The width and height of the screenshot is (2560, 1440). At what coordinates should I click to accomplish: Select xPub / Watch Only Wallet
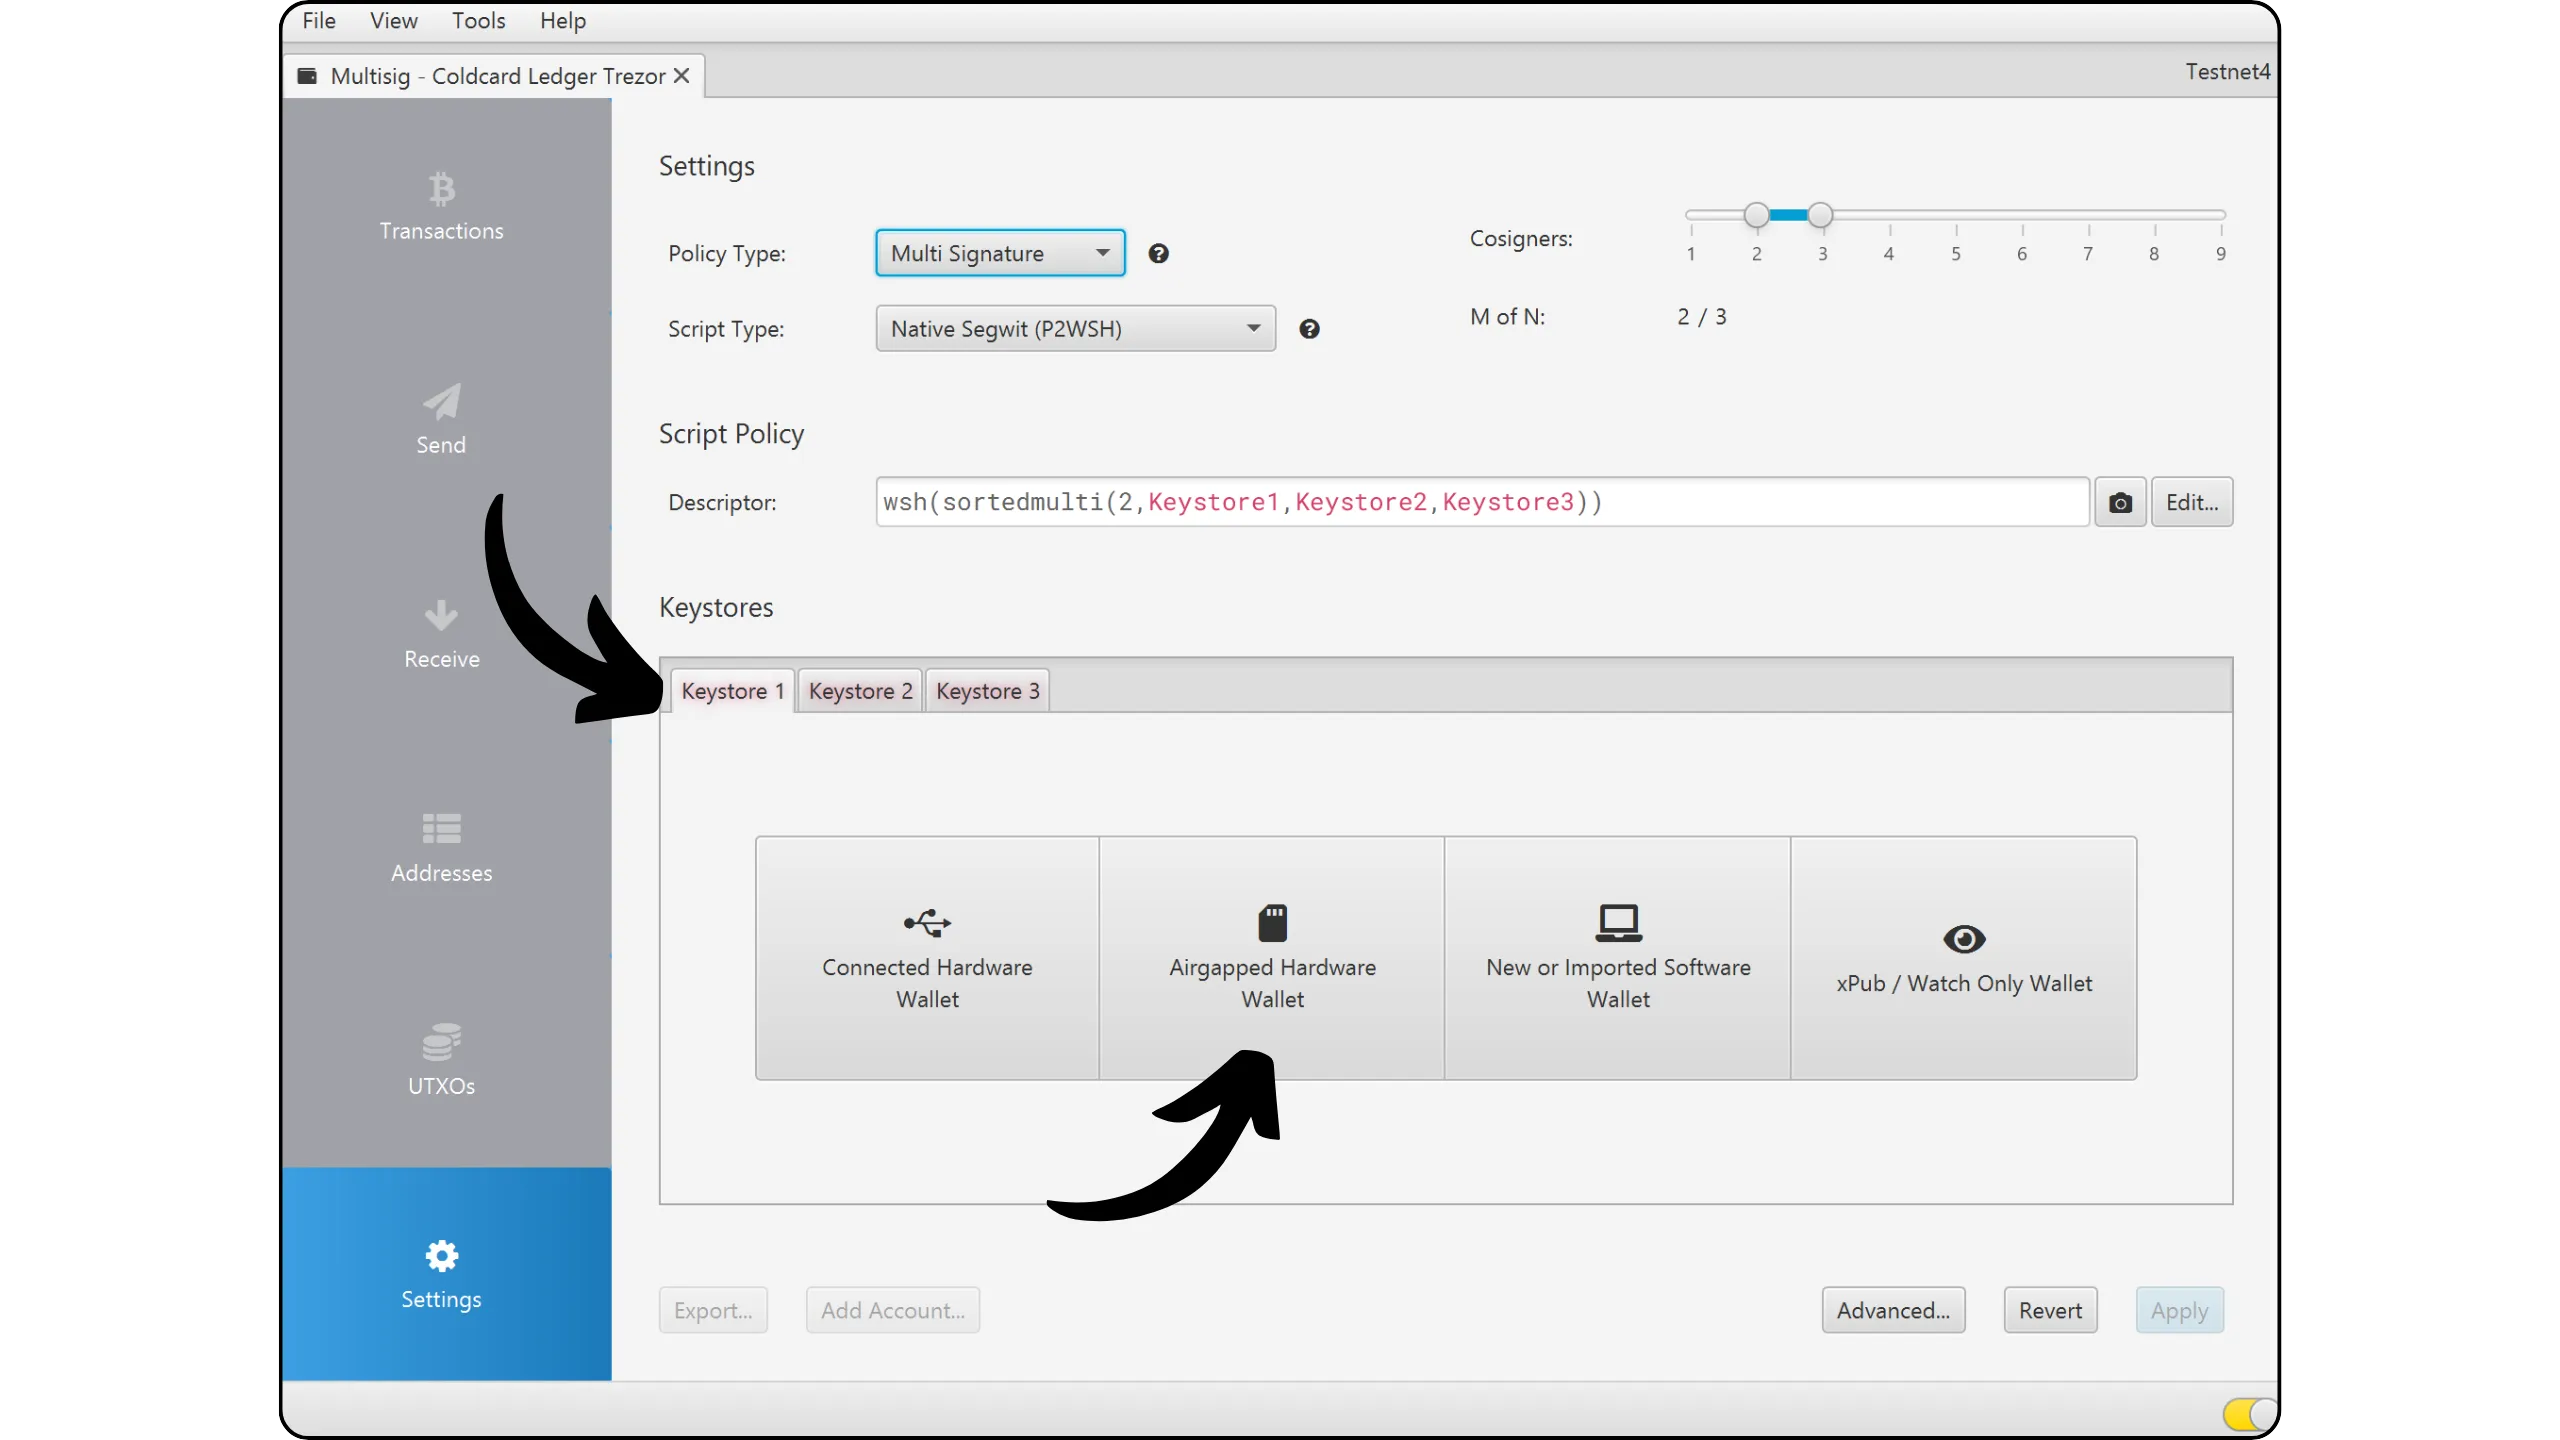(x=1963, y=958)
